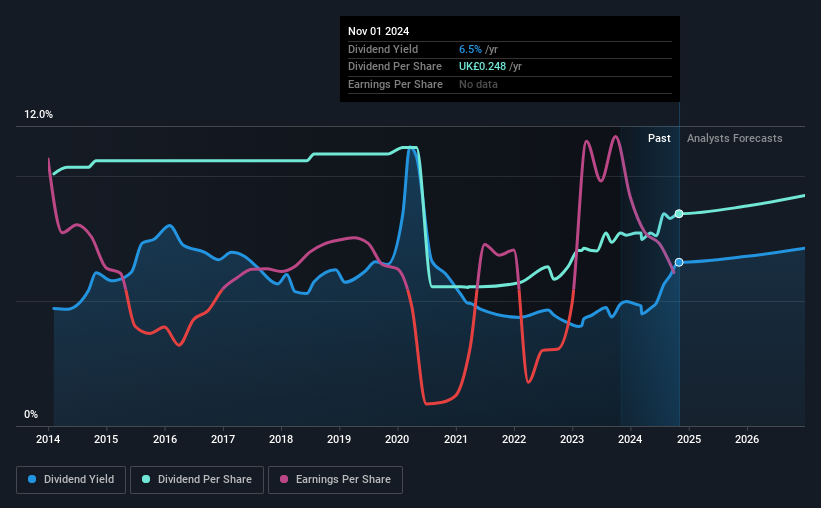Click the teal Dividend Per Share marker at Nov 2024
The width and height of the screenshot is (821, 508).
pyautogui.click(x=679, y=214)
